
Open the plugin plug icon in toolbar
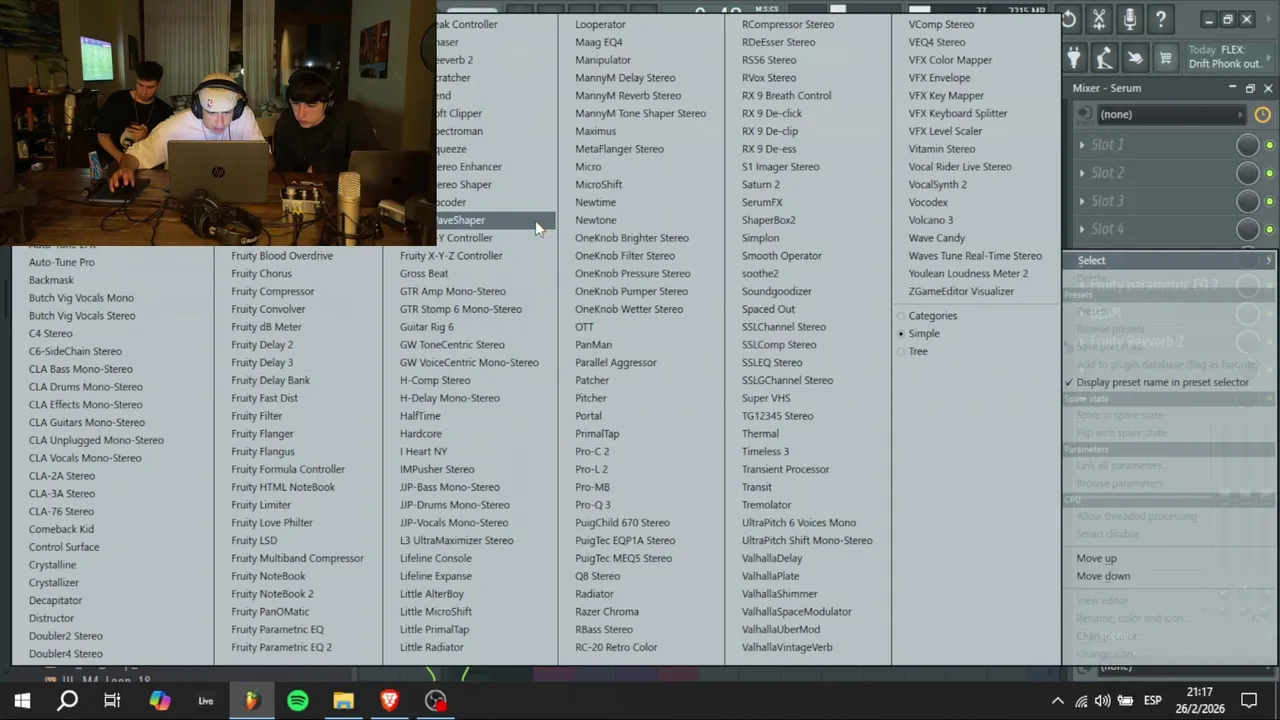1073,58
